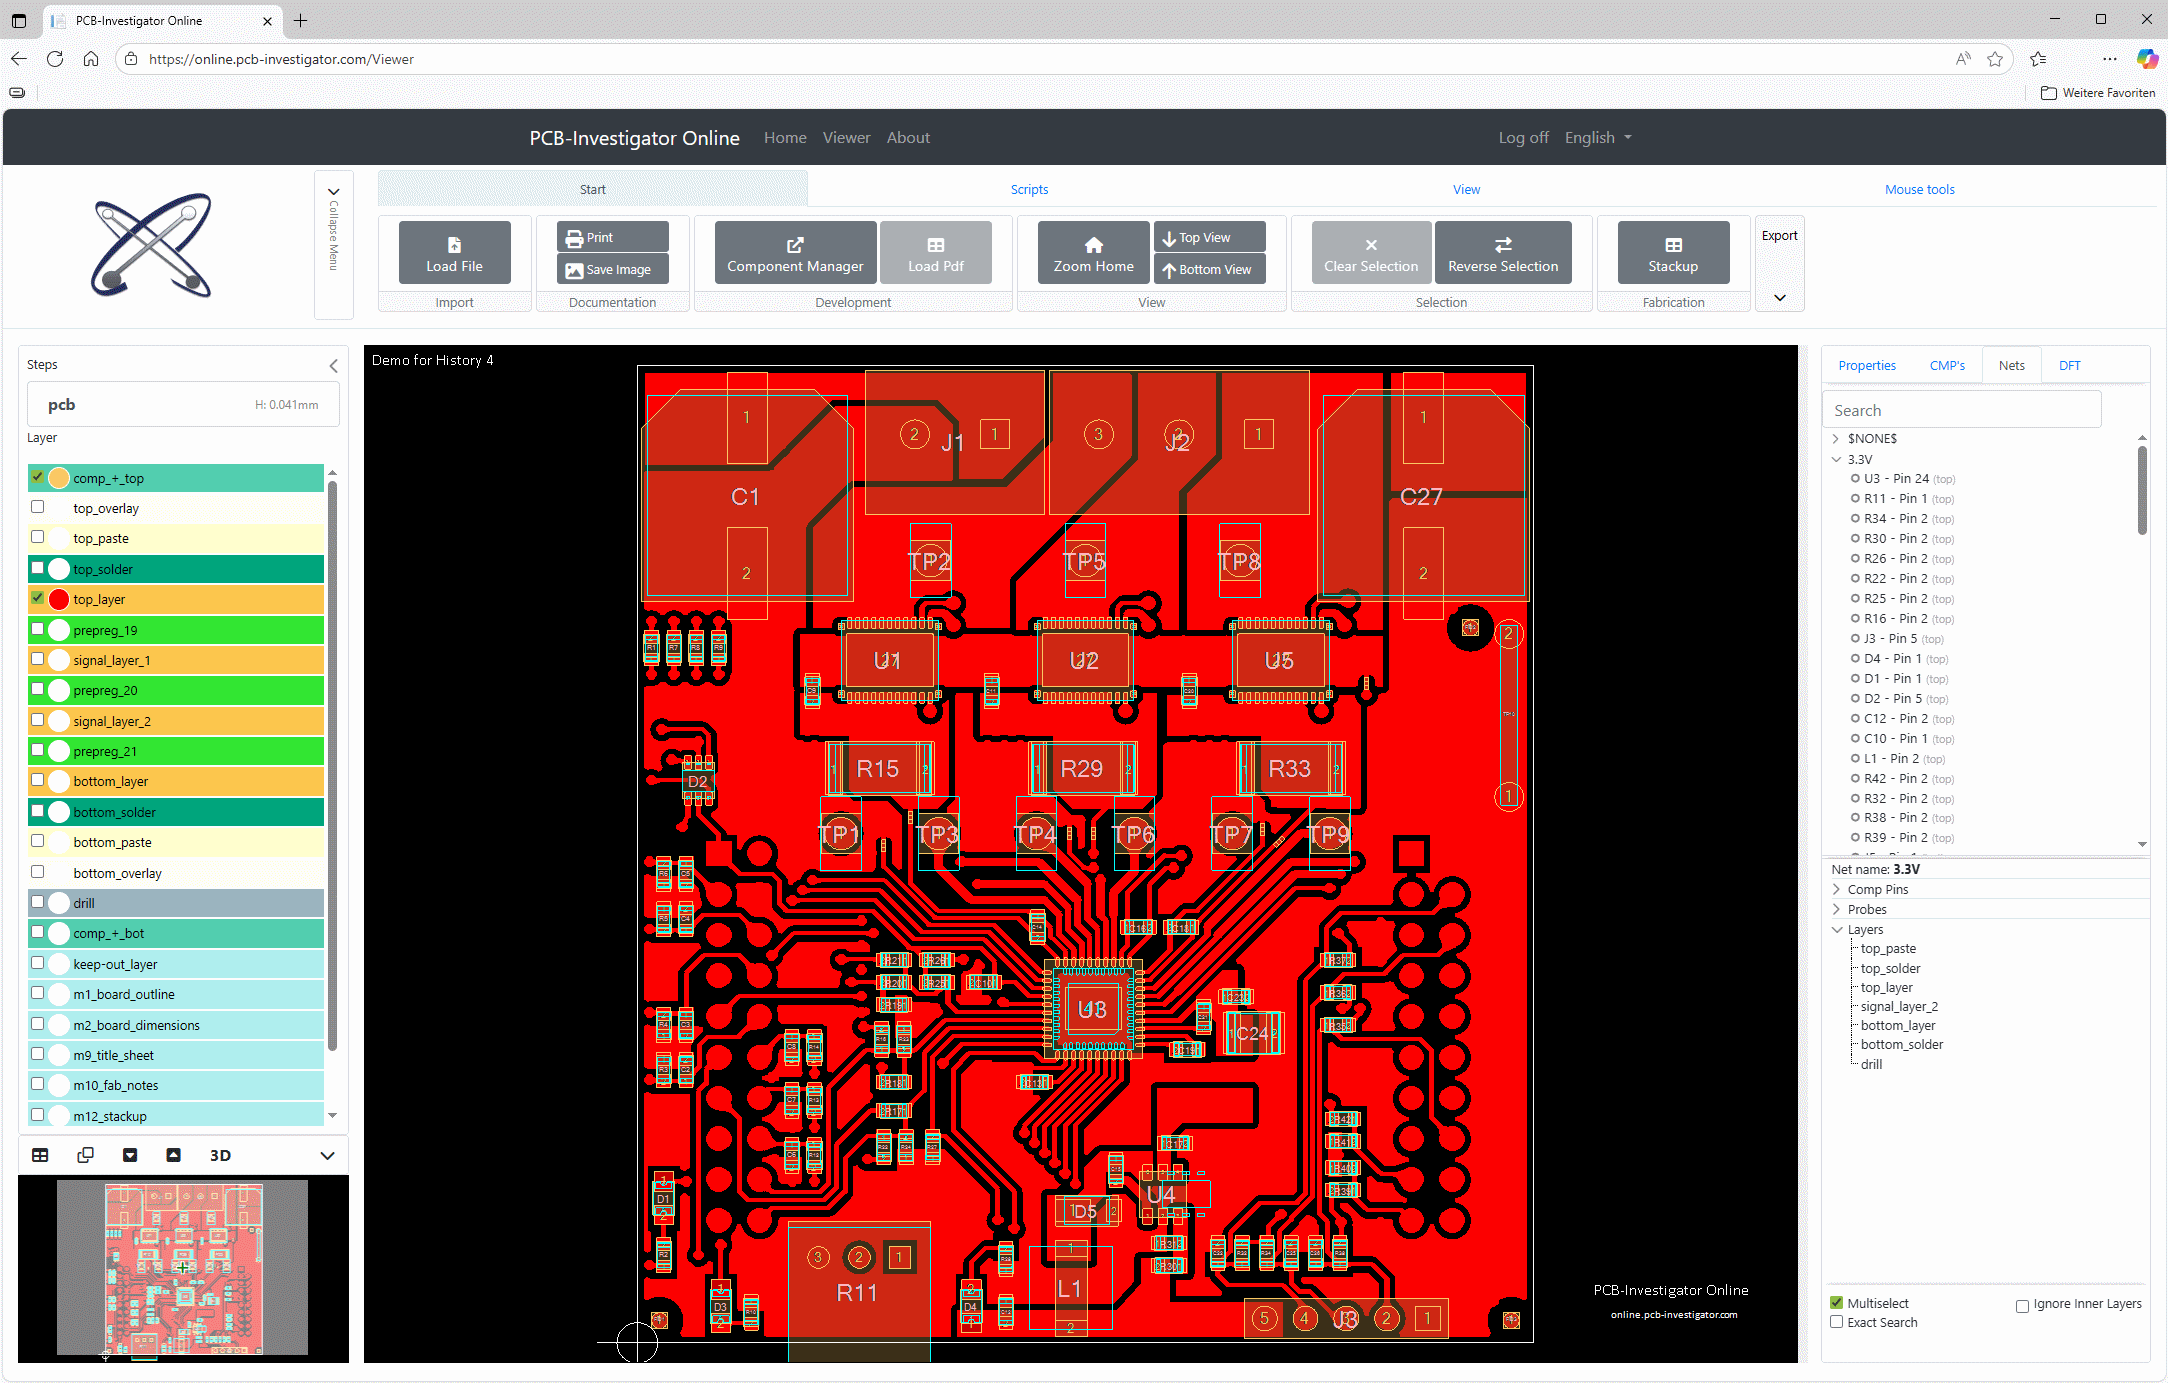Hide the top_layer by unchecking it
Viewport: 2168px width, 1383px height.
[38, 598]
